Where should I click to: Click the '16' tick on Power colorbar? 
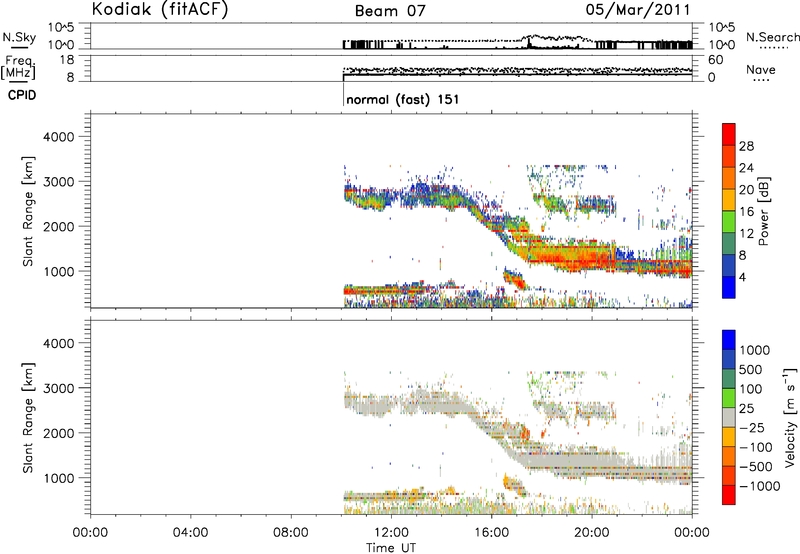tap(746, 212)
